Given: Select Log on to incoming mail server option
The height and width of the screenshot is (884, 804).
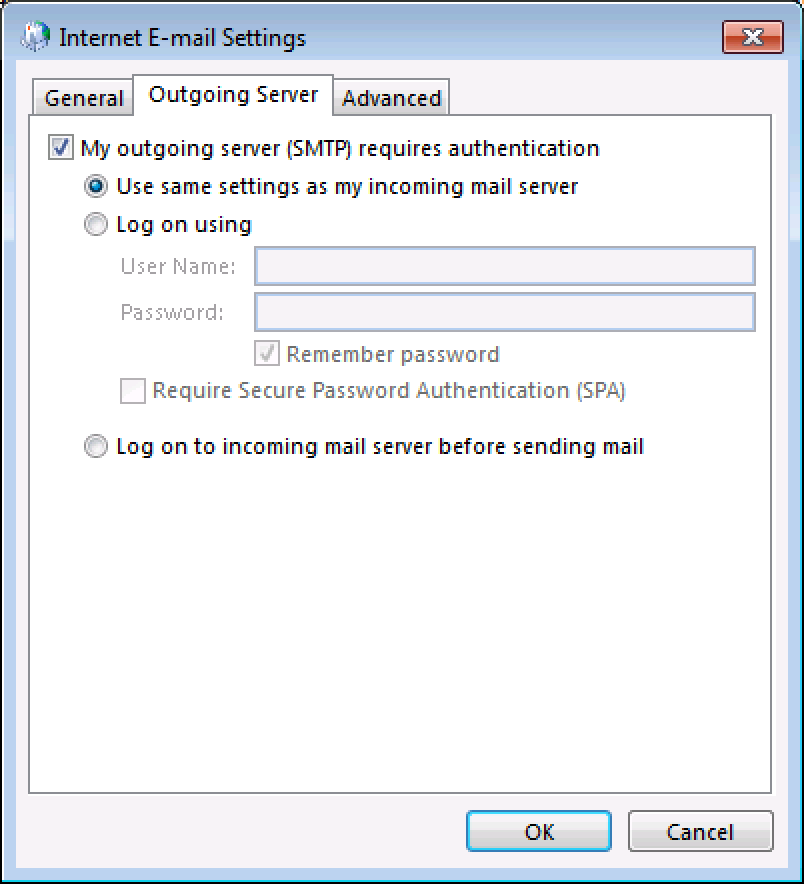Looking at the screenshot, I should [x=95, y=446].
